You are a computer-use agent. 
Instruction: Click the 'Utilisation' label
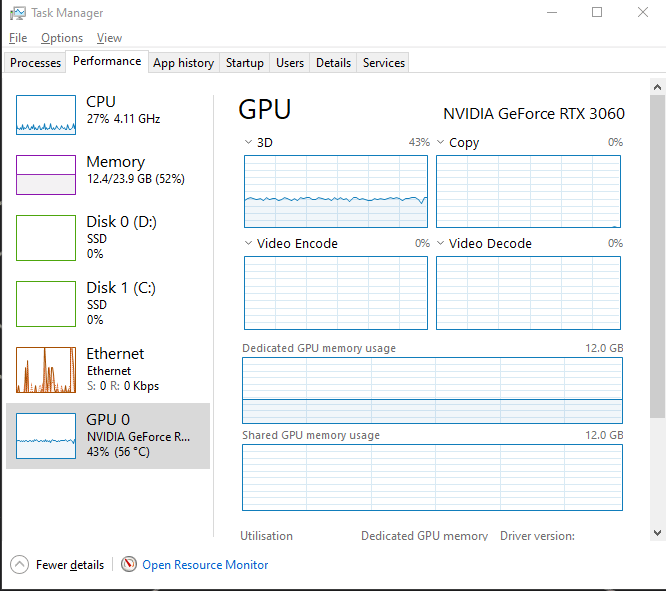[266, 536]
